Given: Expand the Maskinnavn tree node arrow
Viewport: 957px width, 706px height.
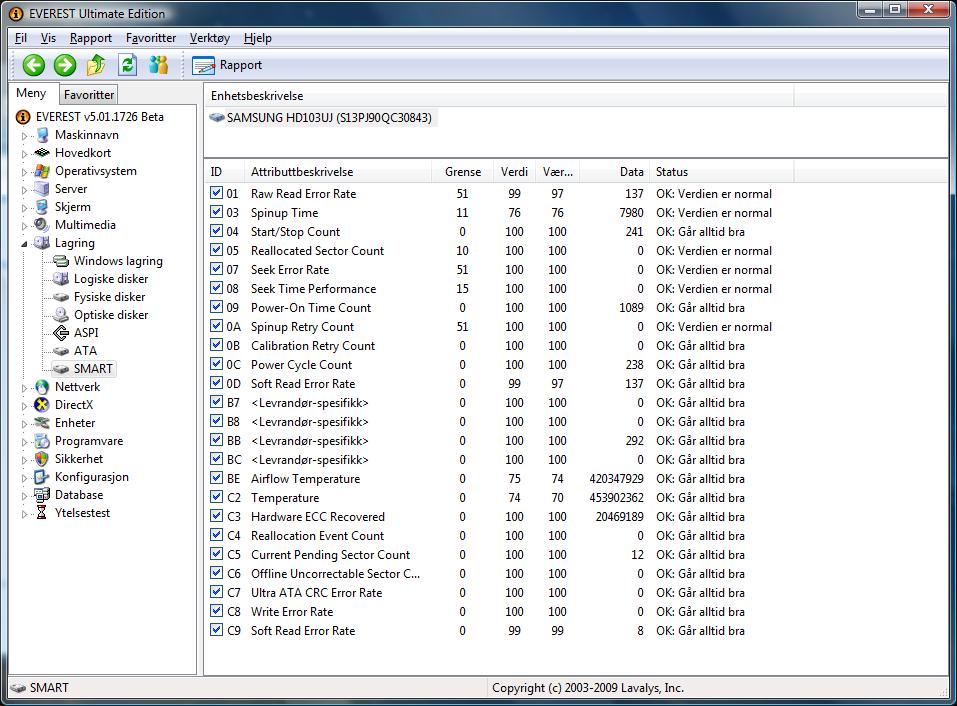Looking at the screenshot, I should 24,136.
